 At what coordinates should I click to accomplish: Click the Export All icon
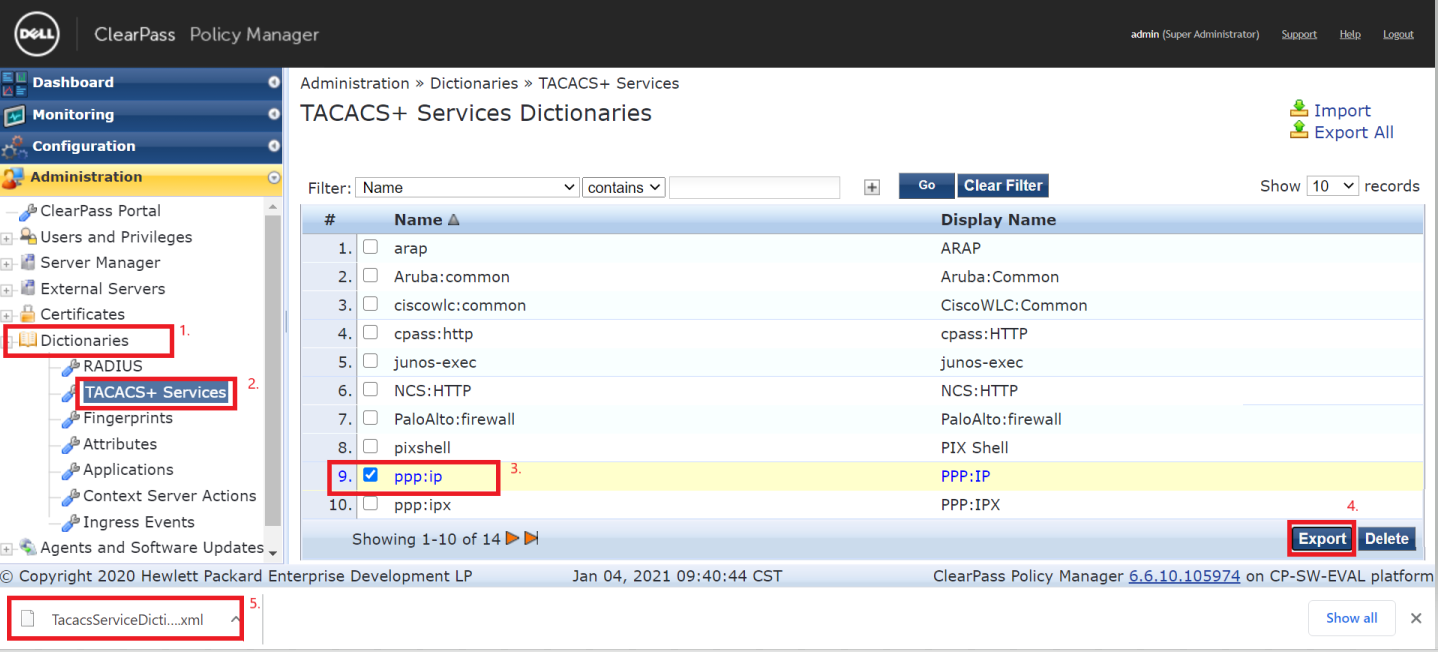1299,131
